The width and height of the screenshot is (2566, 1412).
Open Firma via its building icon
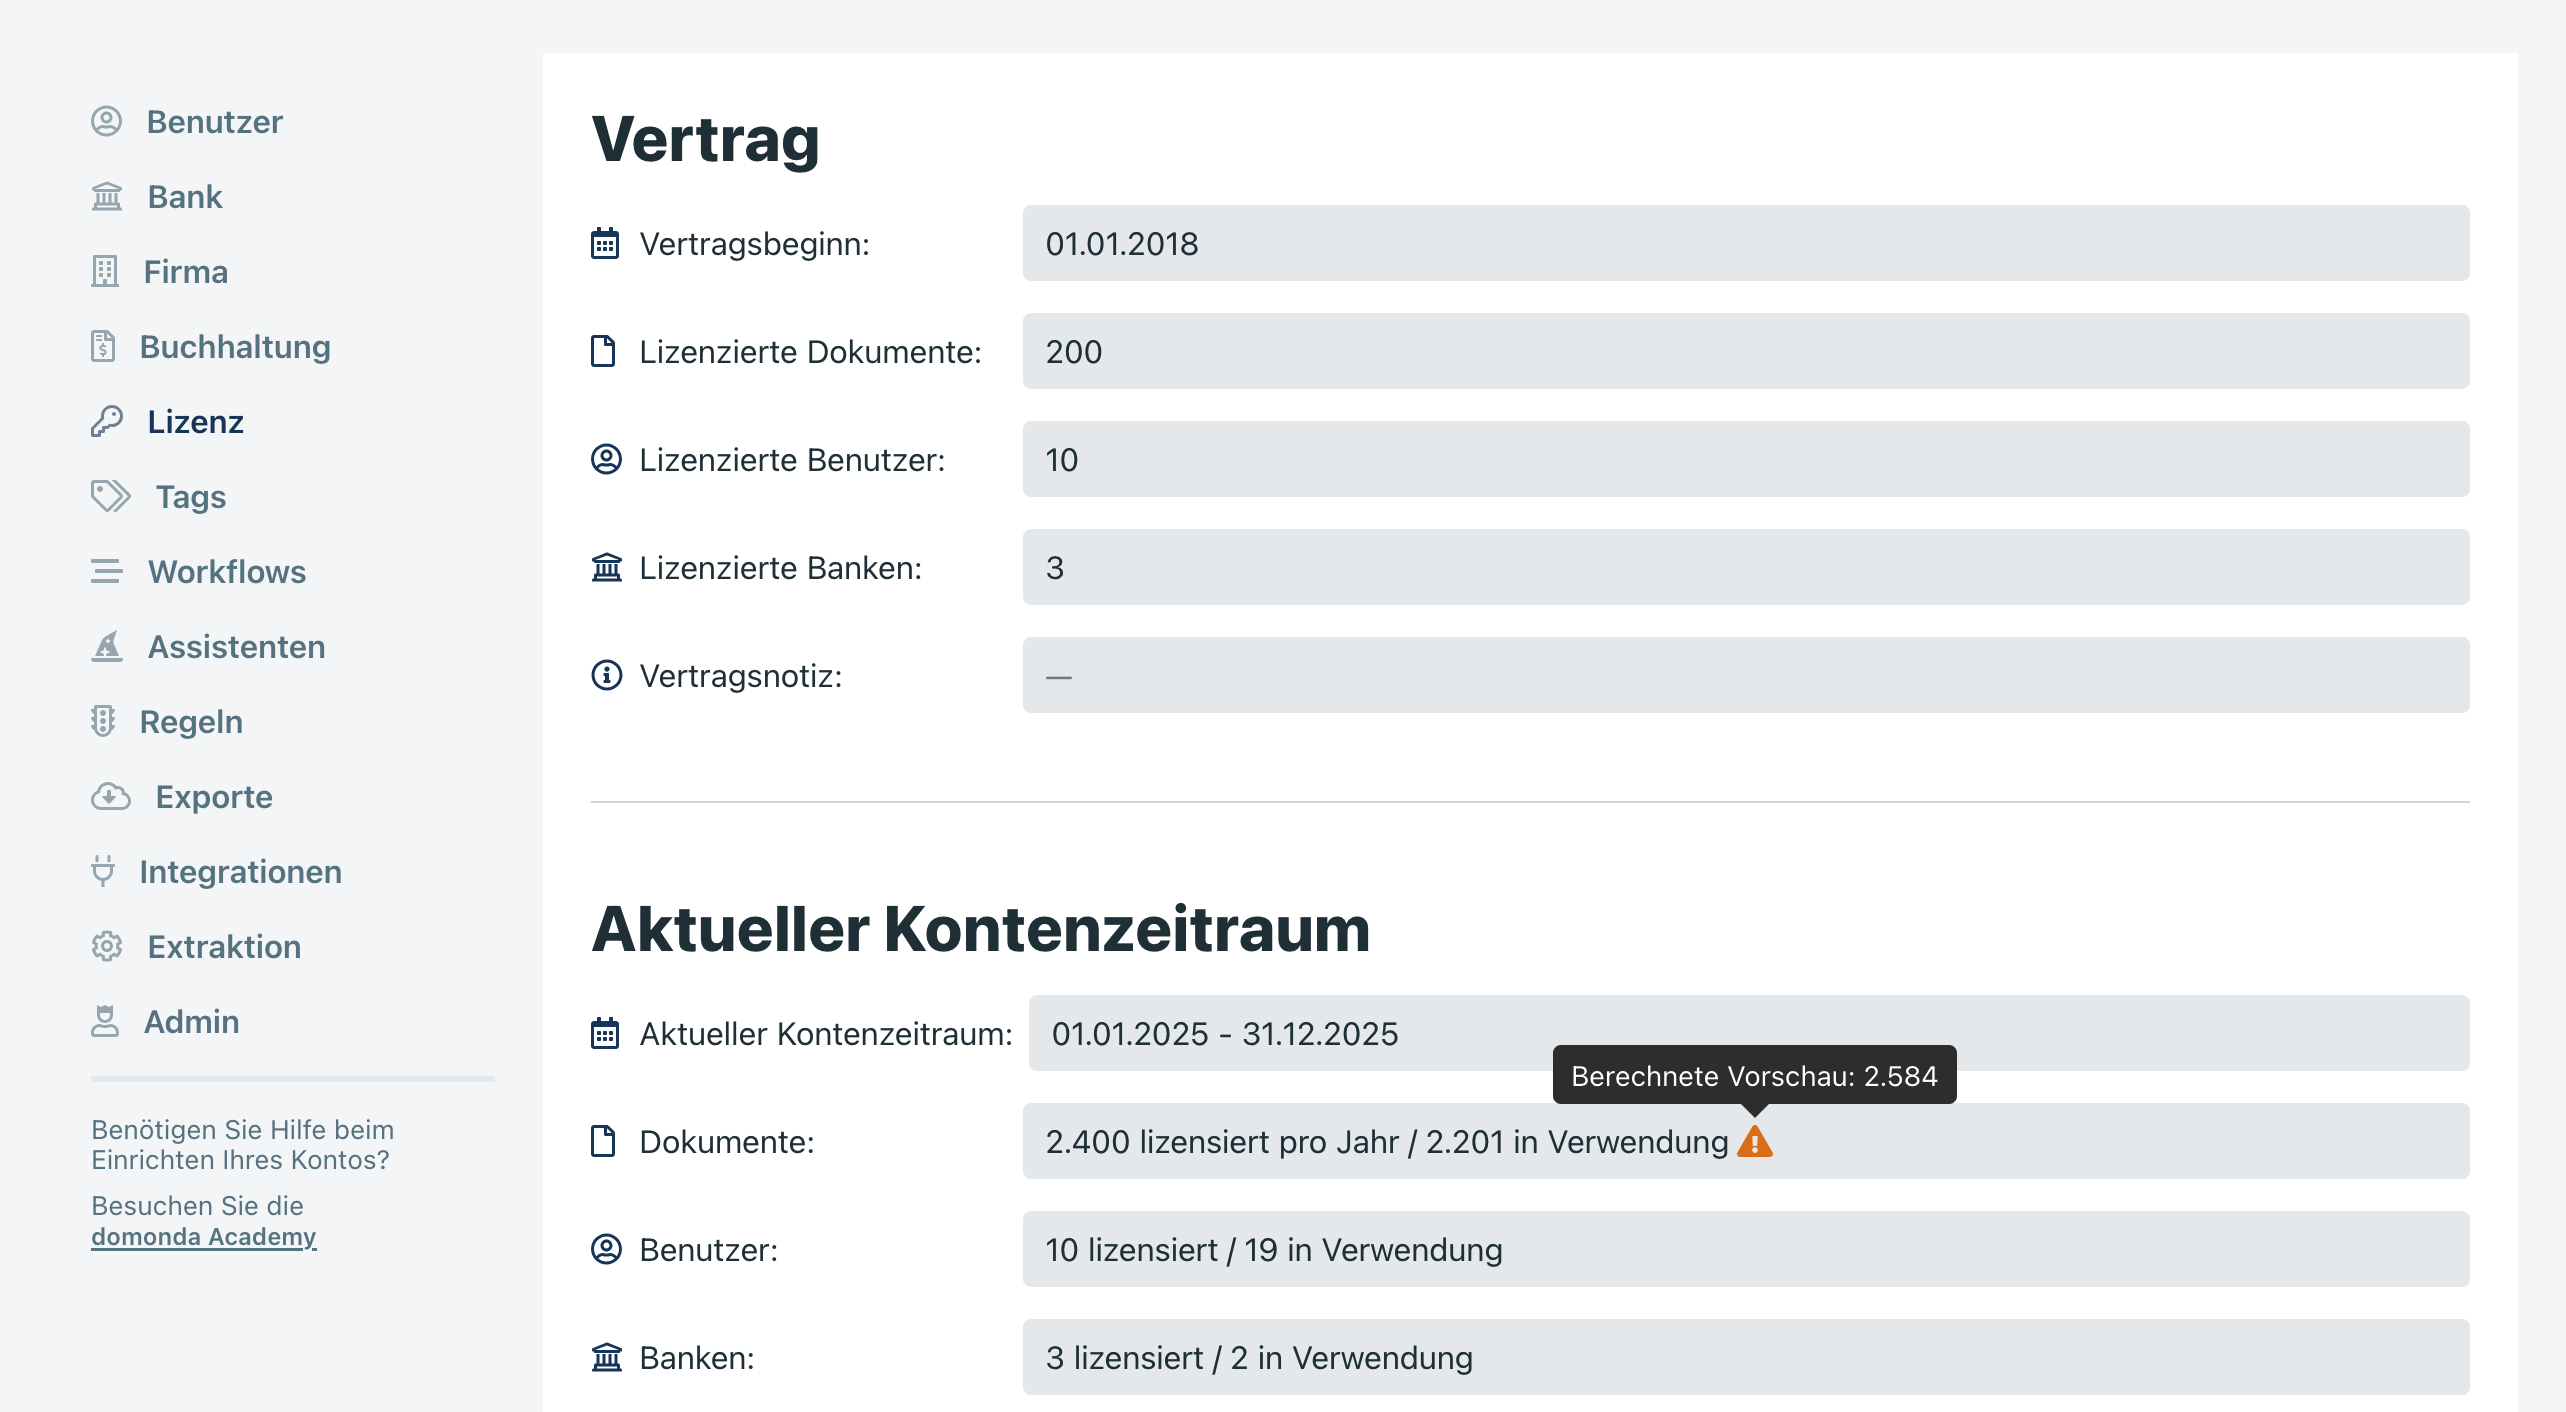tap(107, 271)
